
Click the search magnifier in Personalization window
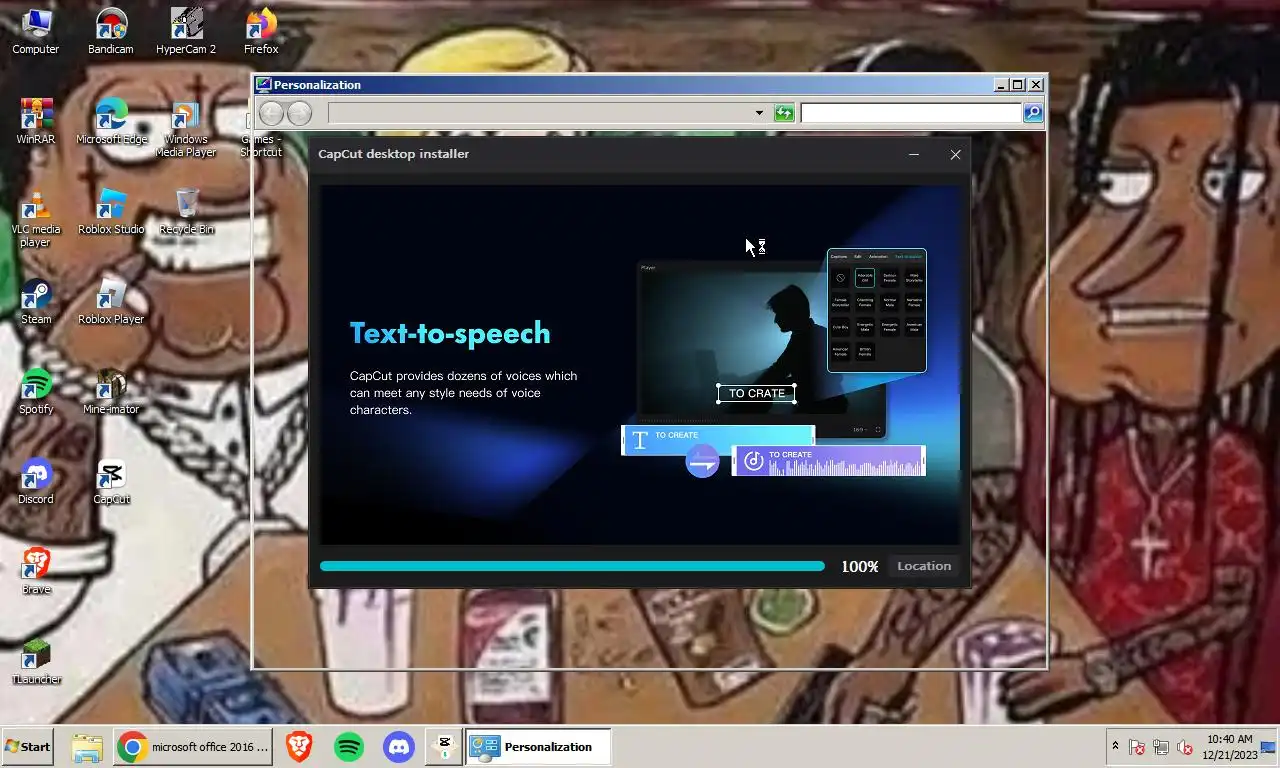(x=1033, y=113)
